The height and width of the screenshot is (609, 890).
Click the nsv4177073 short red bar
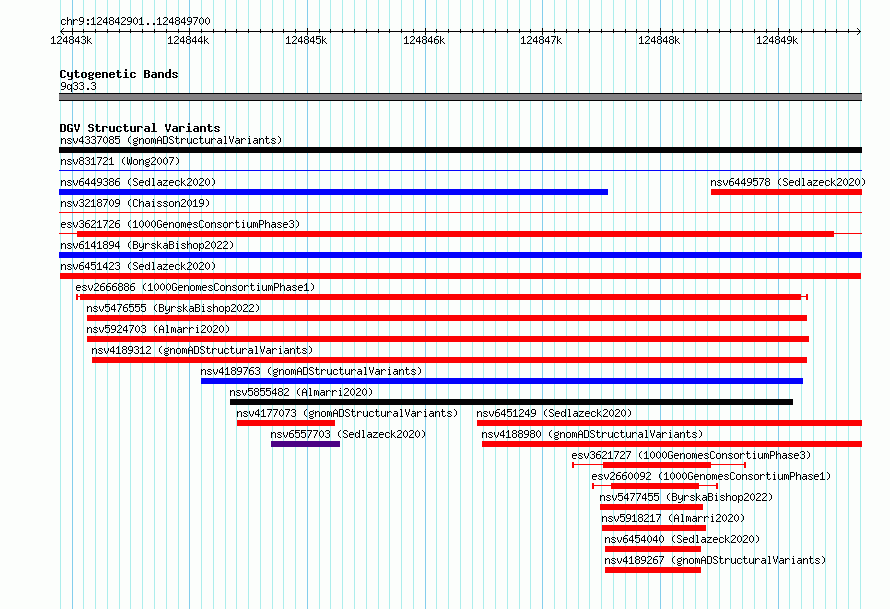286,423
